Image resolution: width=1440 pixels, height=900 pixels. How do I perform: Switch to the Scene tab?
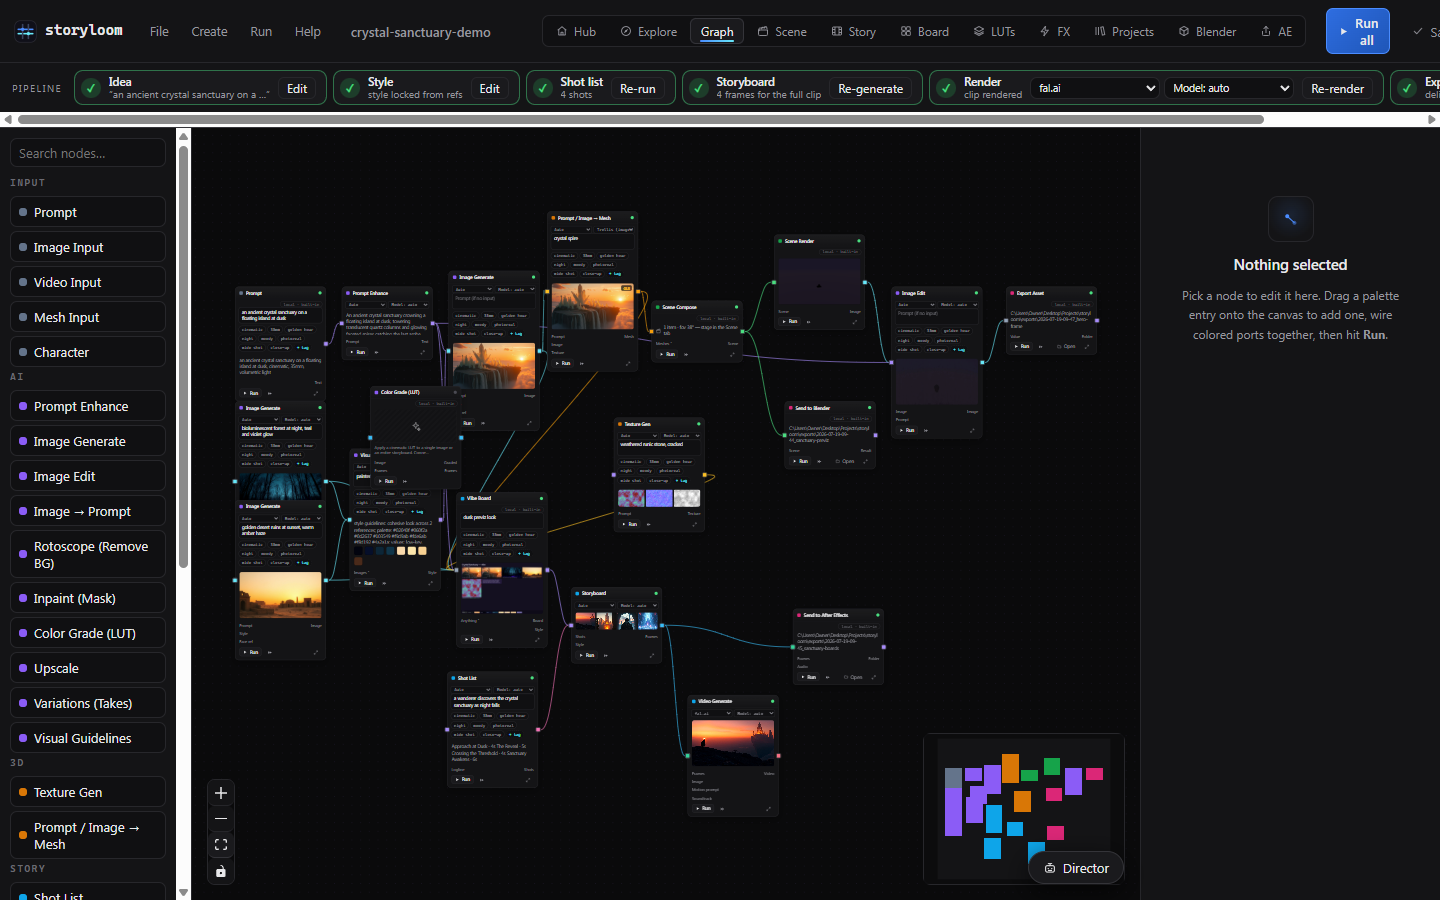[x=782, y=31]
